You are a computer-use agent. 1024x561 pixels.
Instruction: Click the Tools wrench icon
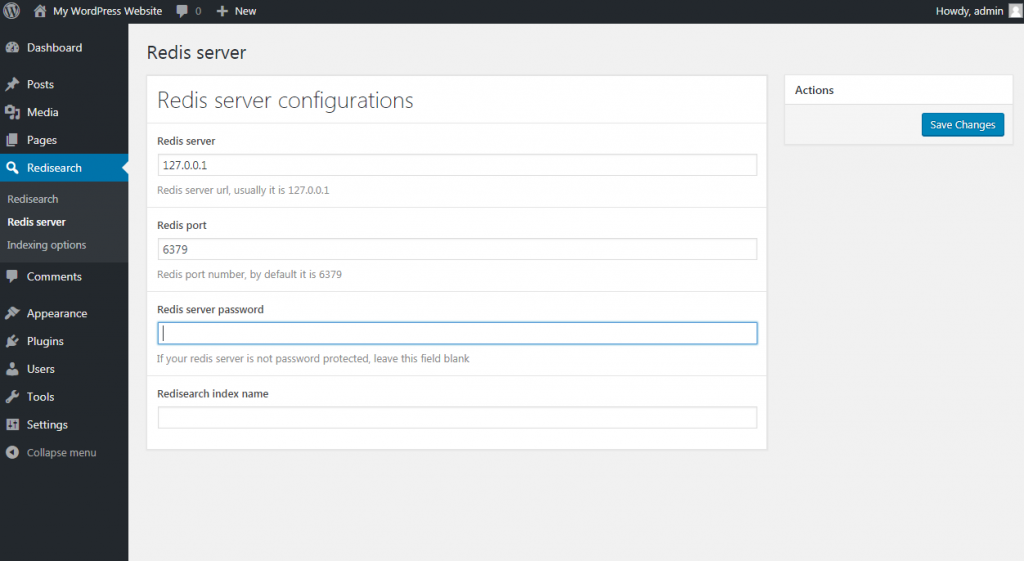12,397
